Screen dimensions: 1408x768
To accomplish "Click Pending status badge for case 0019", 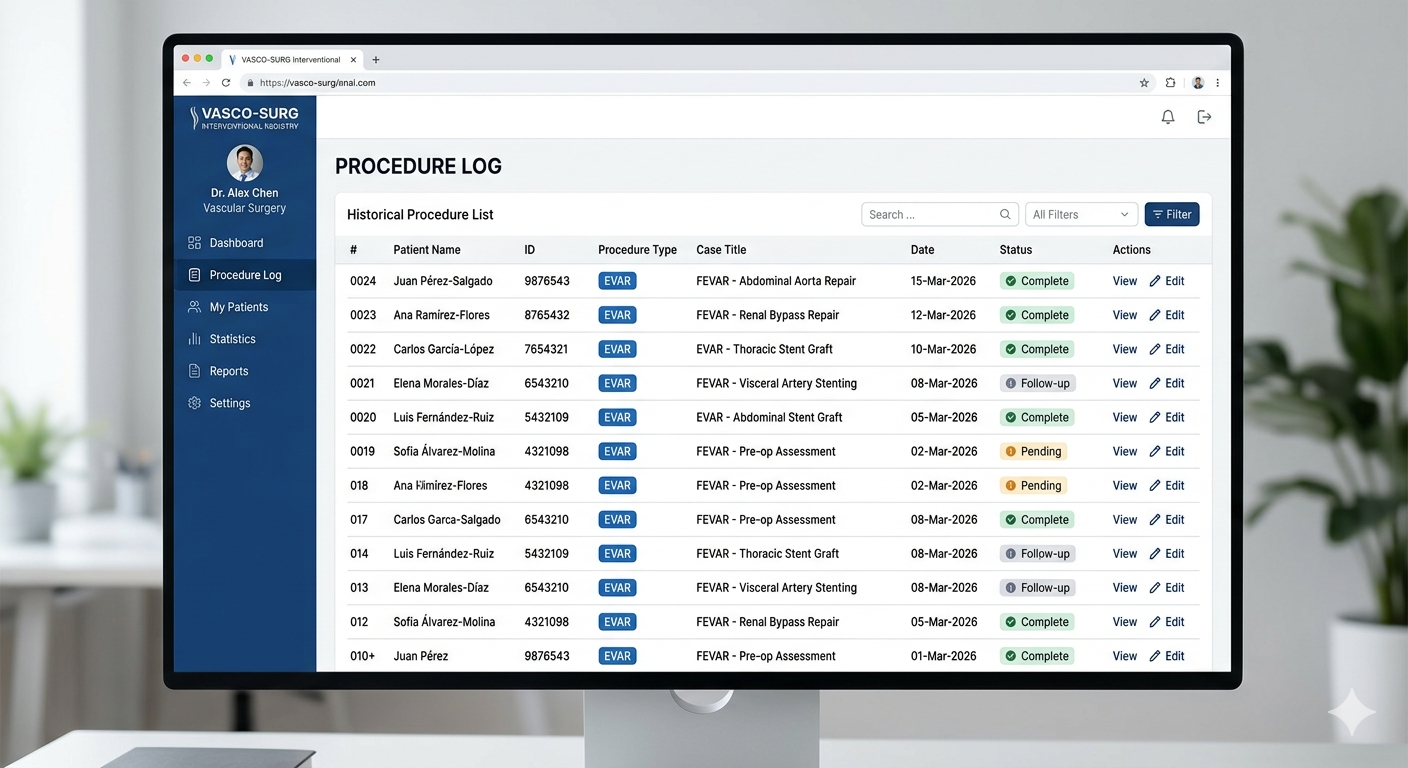I will (x=1033, y=451).
